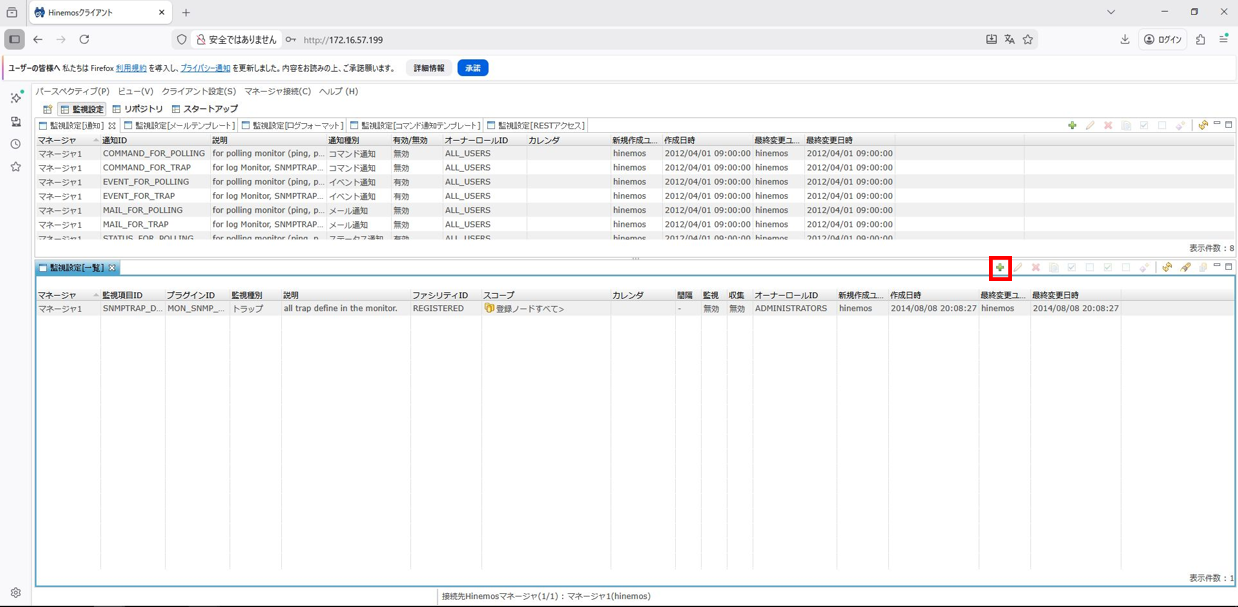Switch to 監視設定[メールテンプレート] tab

180,126
